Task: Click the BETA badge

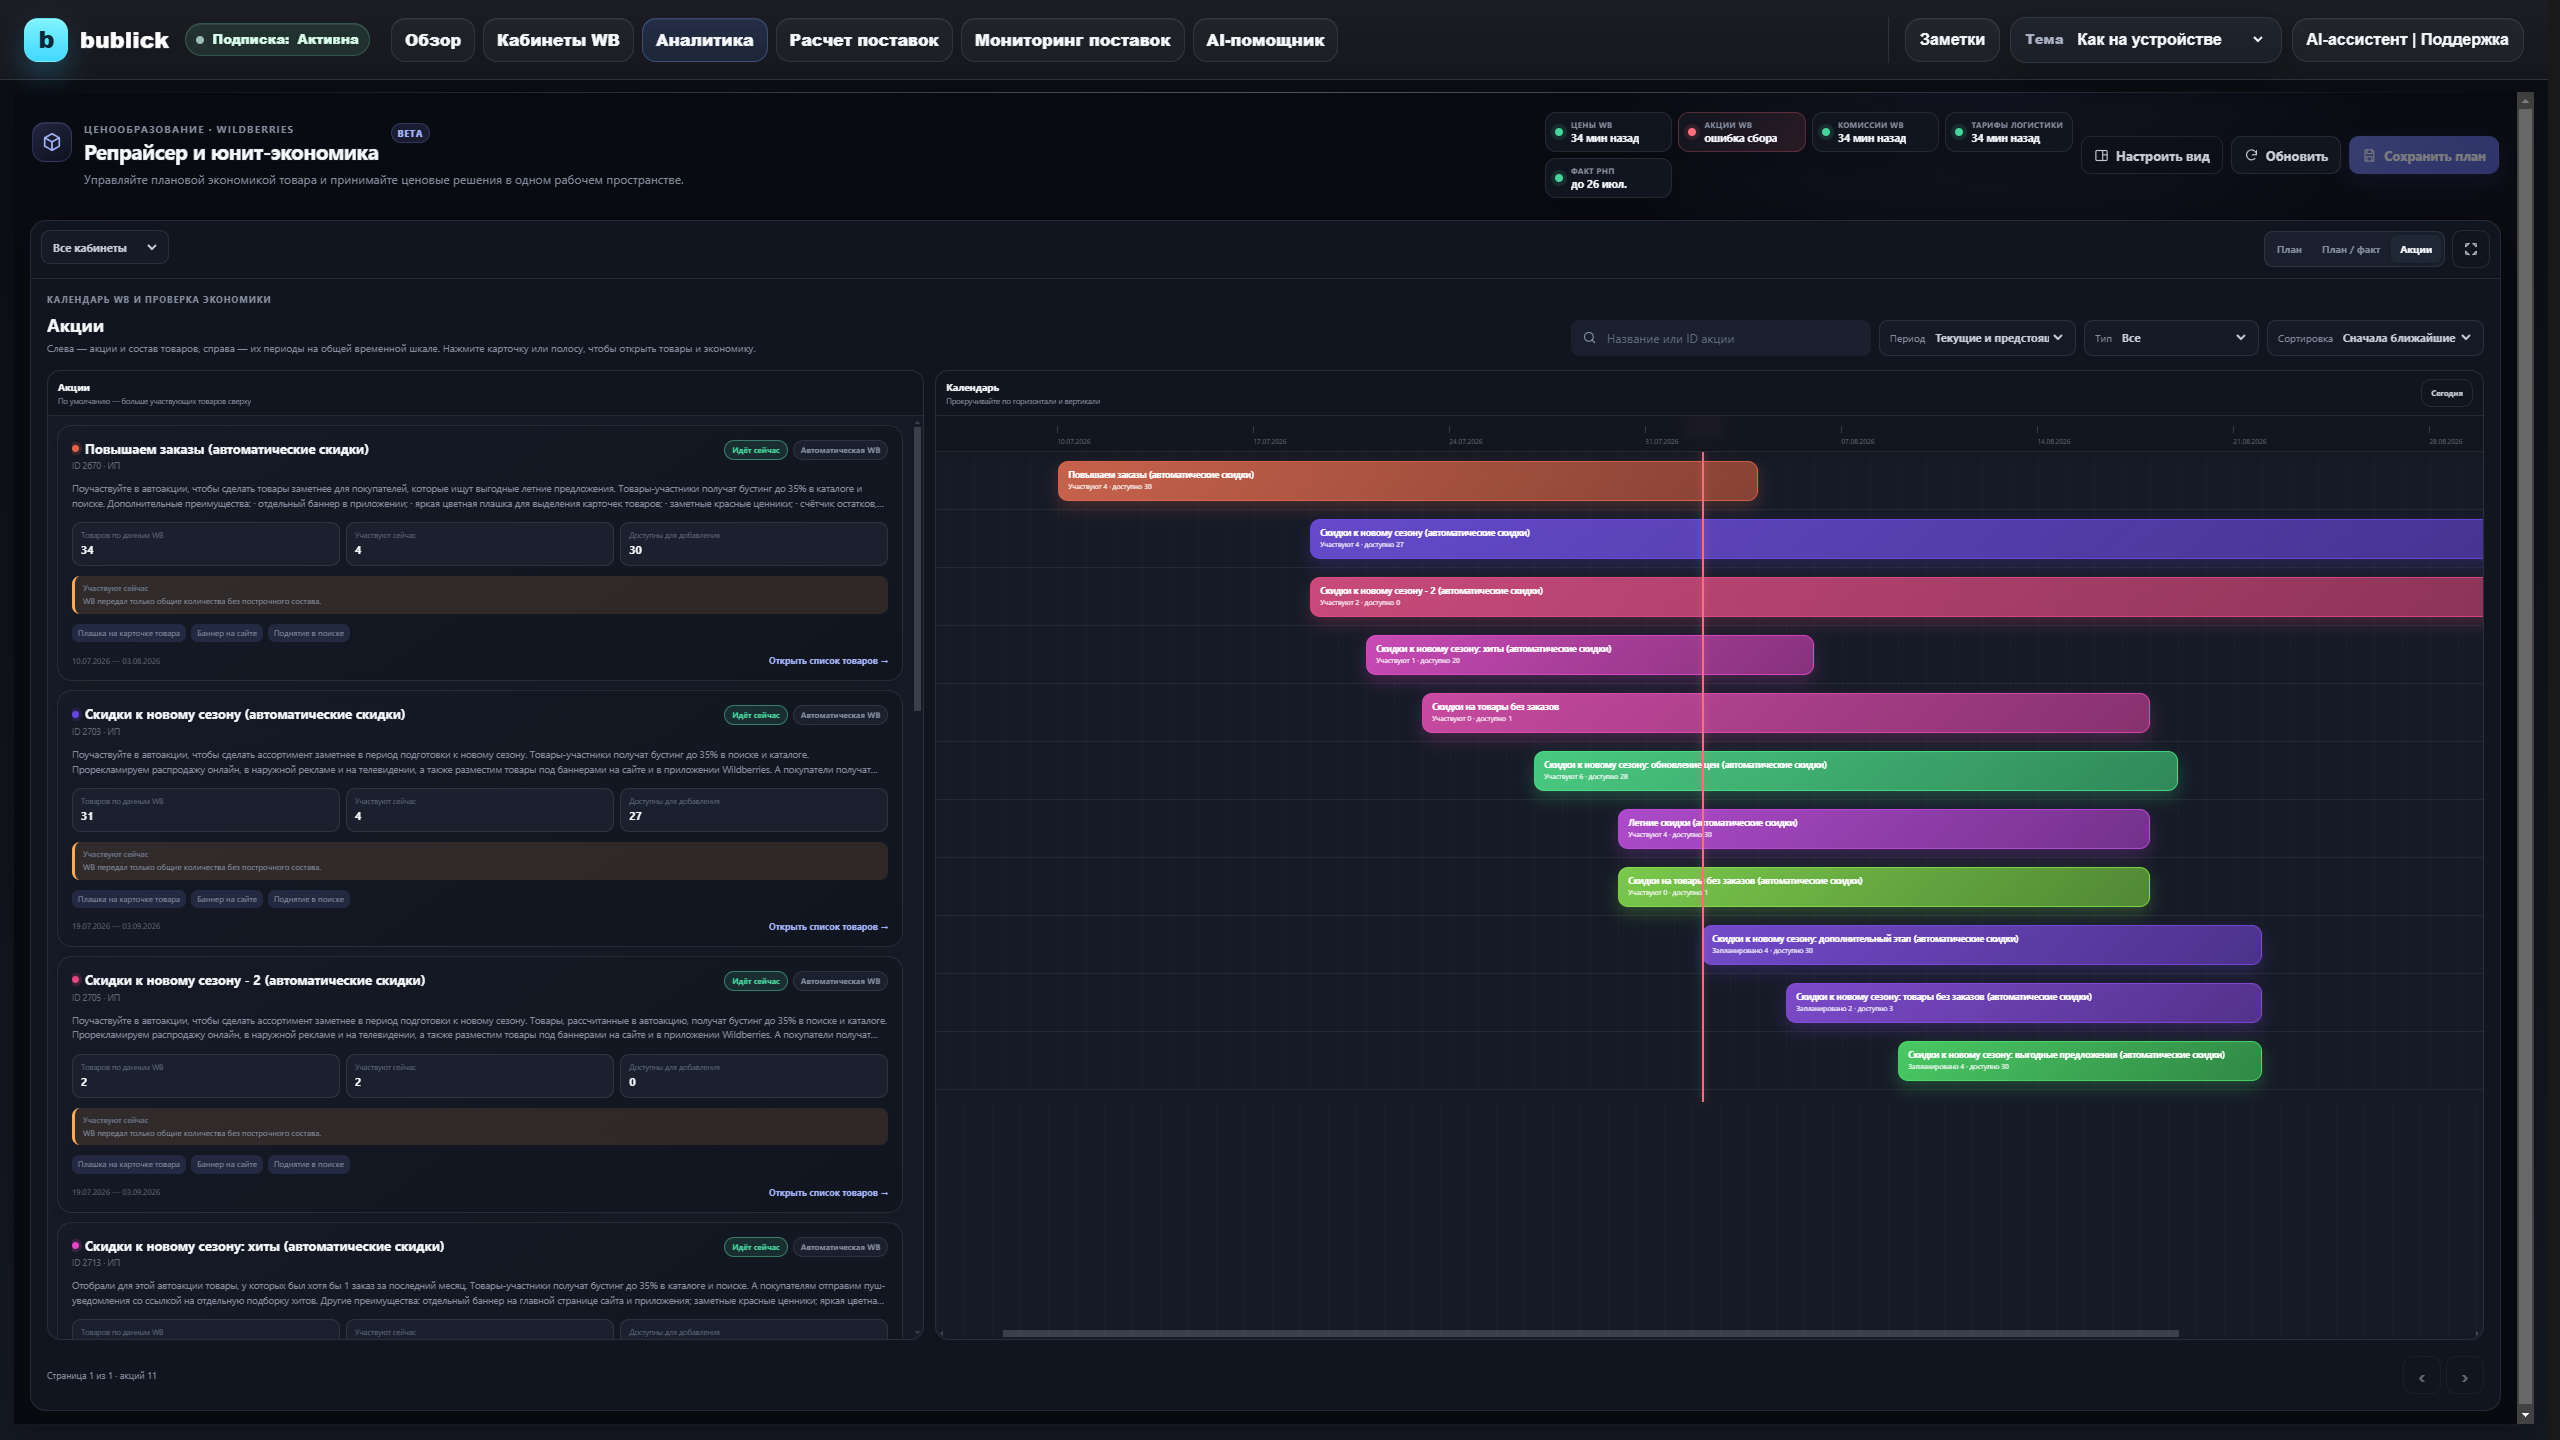Action: 410,133
